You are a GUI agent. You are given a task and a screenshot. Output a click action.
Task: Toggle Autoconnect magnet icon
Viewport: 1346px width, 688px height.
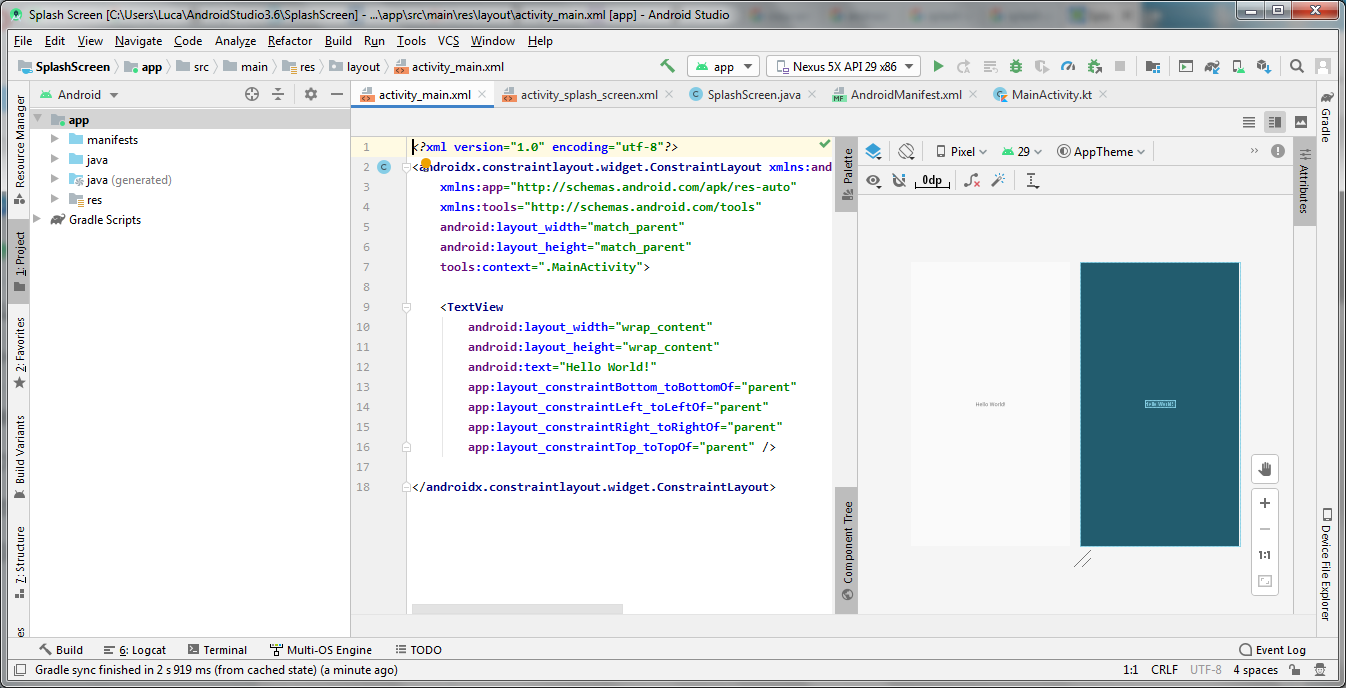(x=898, y=180)
